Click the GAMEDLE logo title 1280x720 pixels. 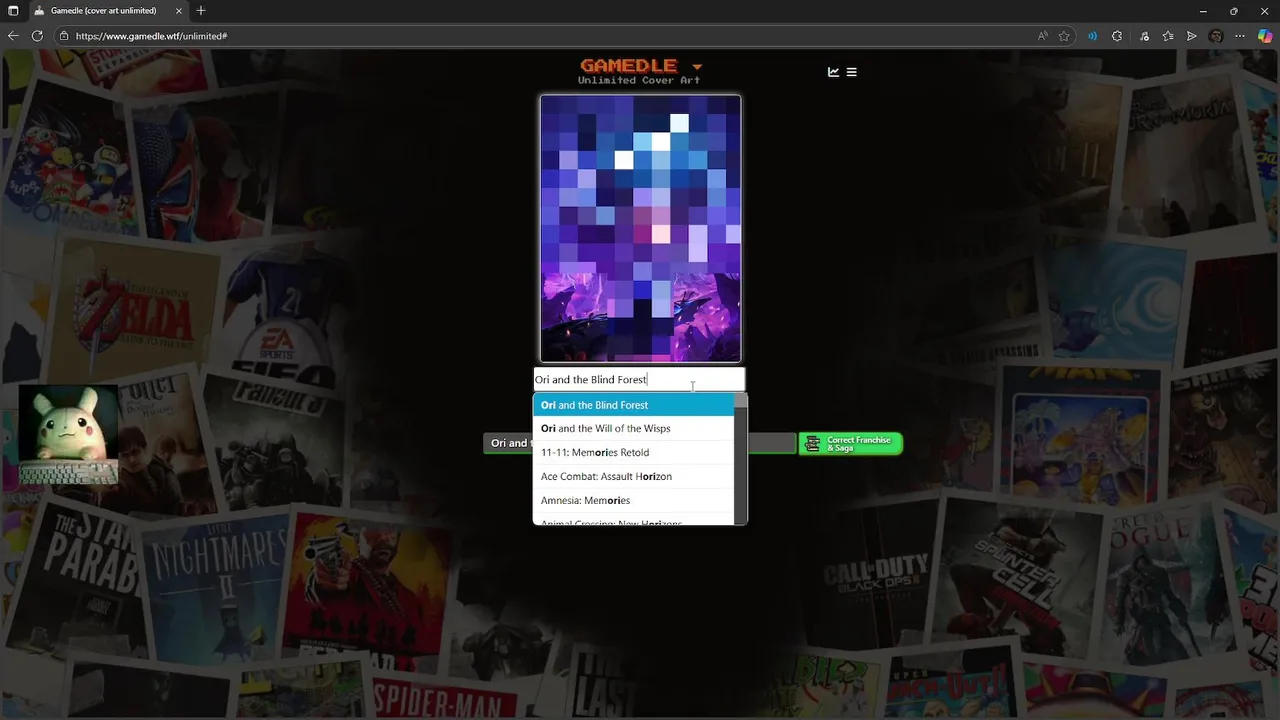[629, 66]
